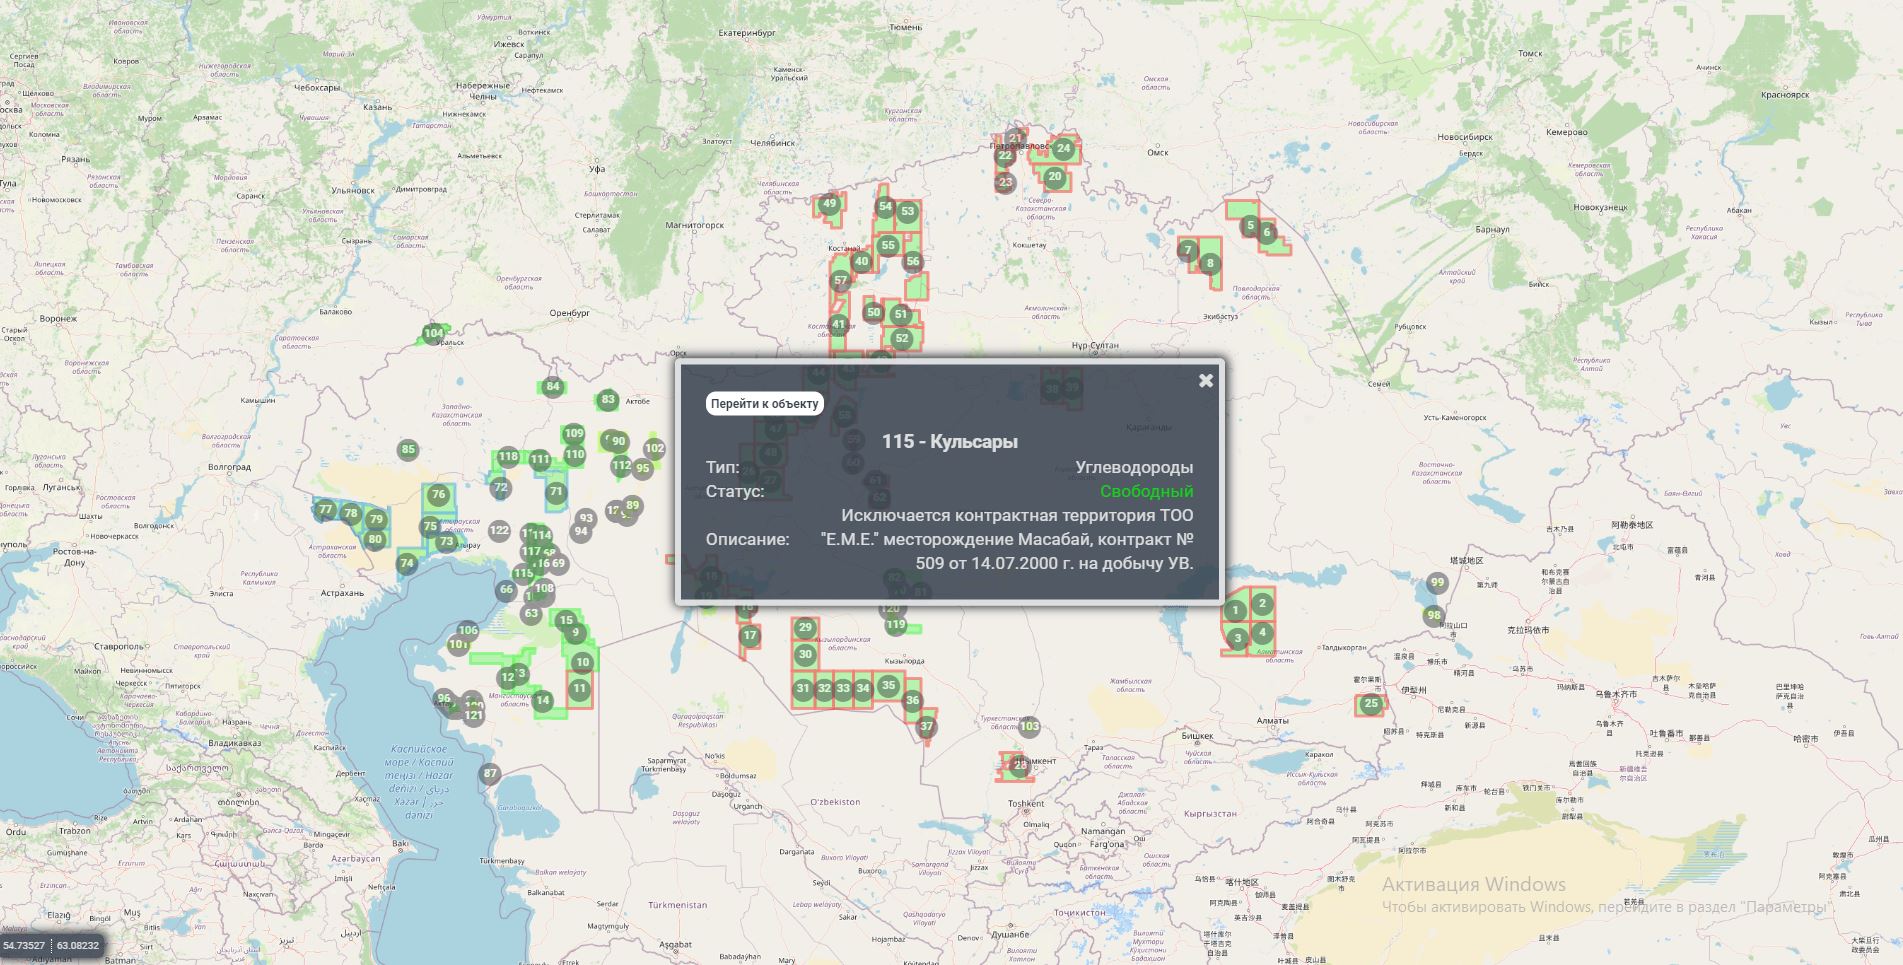This screenshot has height=965, width=1903.
Task: Click block marker 29
Action: [x=805, y=628]
